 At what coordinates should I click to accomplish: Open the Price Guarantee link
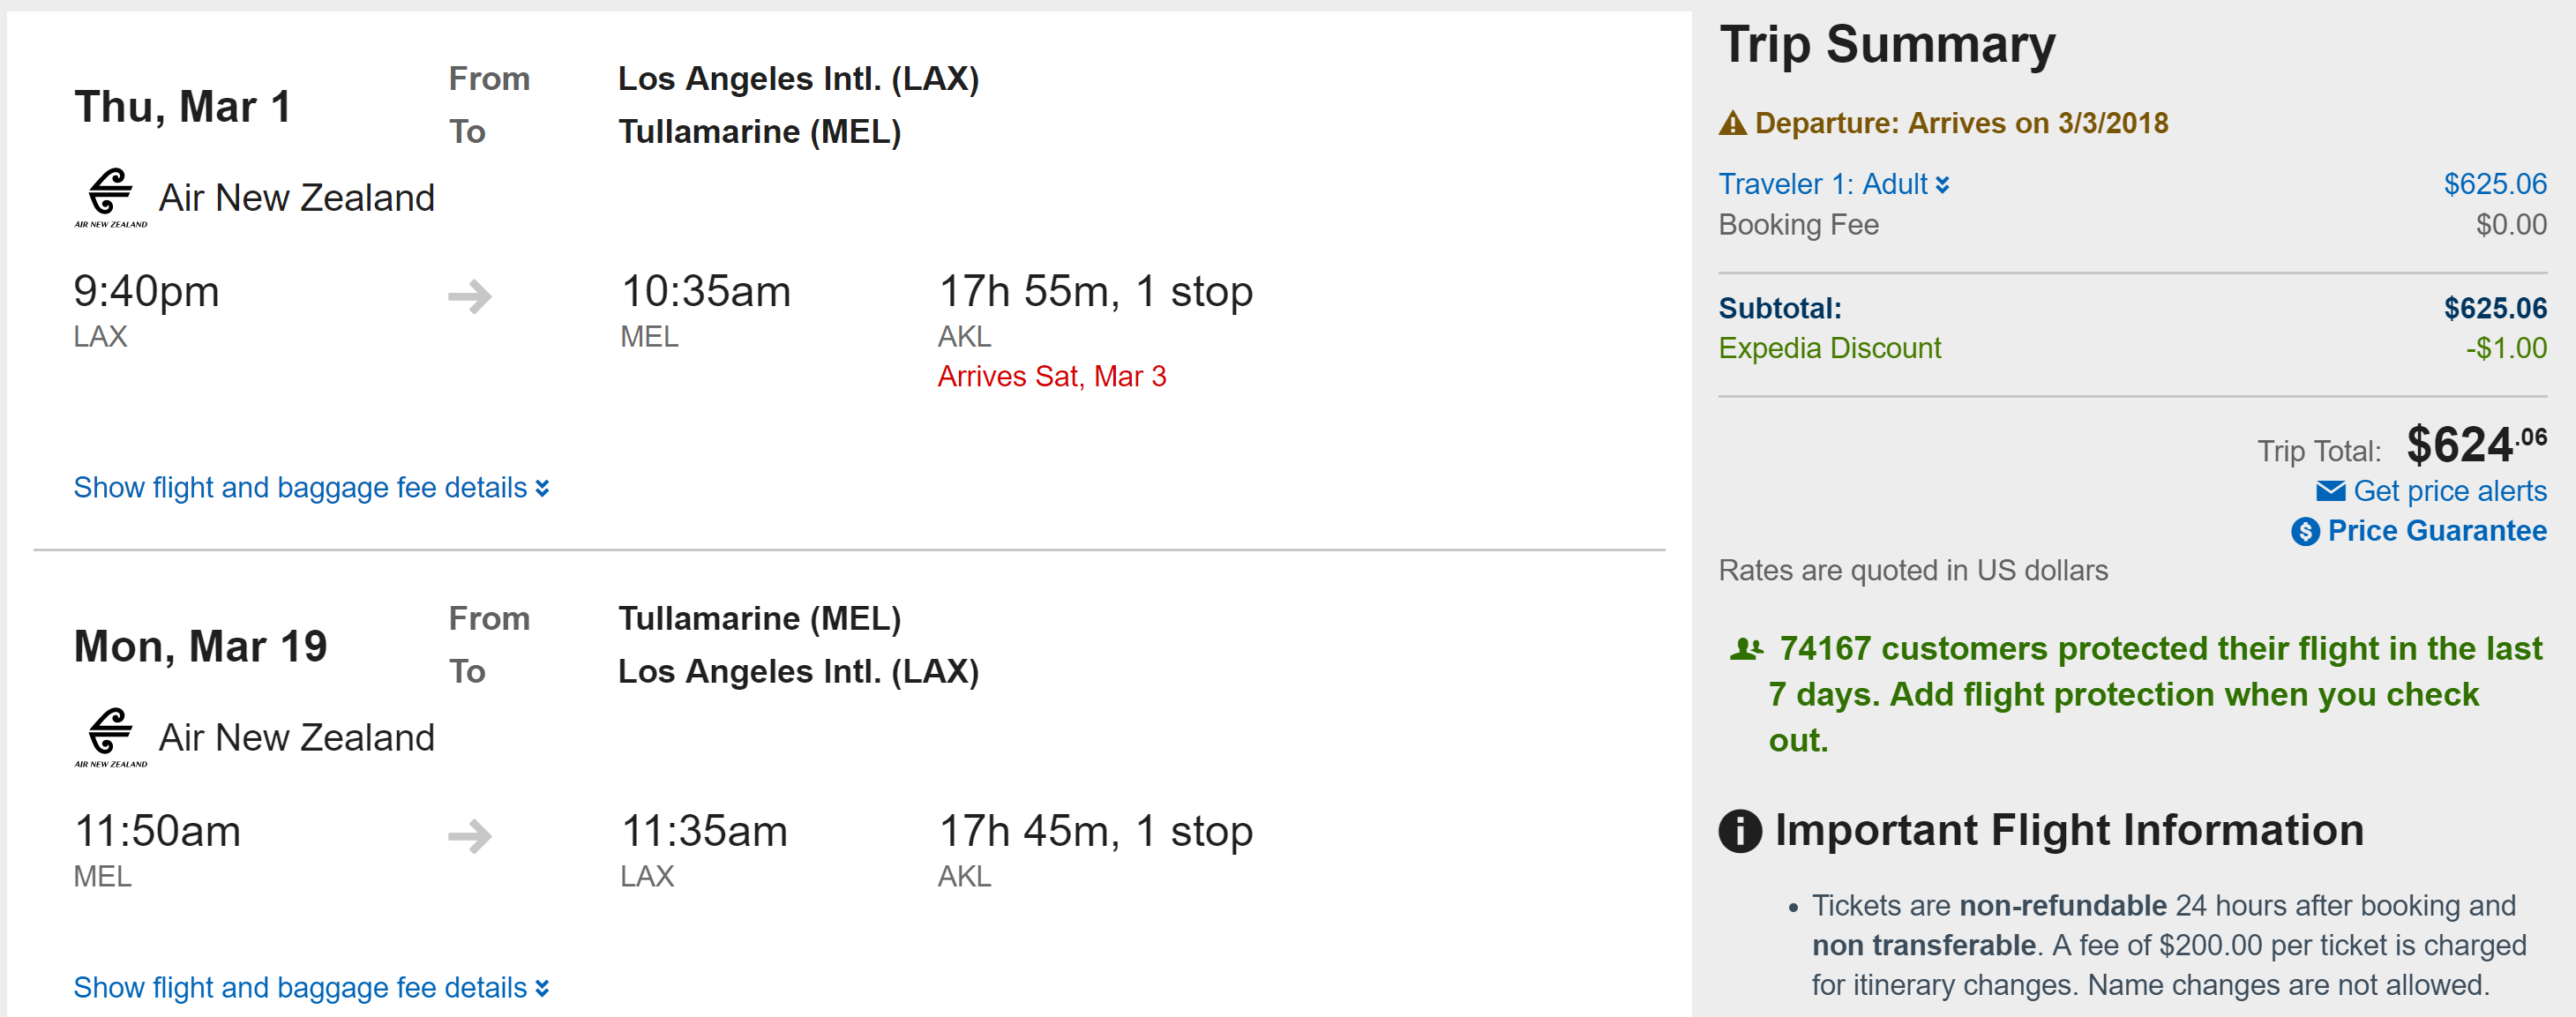tap(2436, 531)
